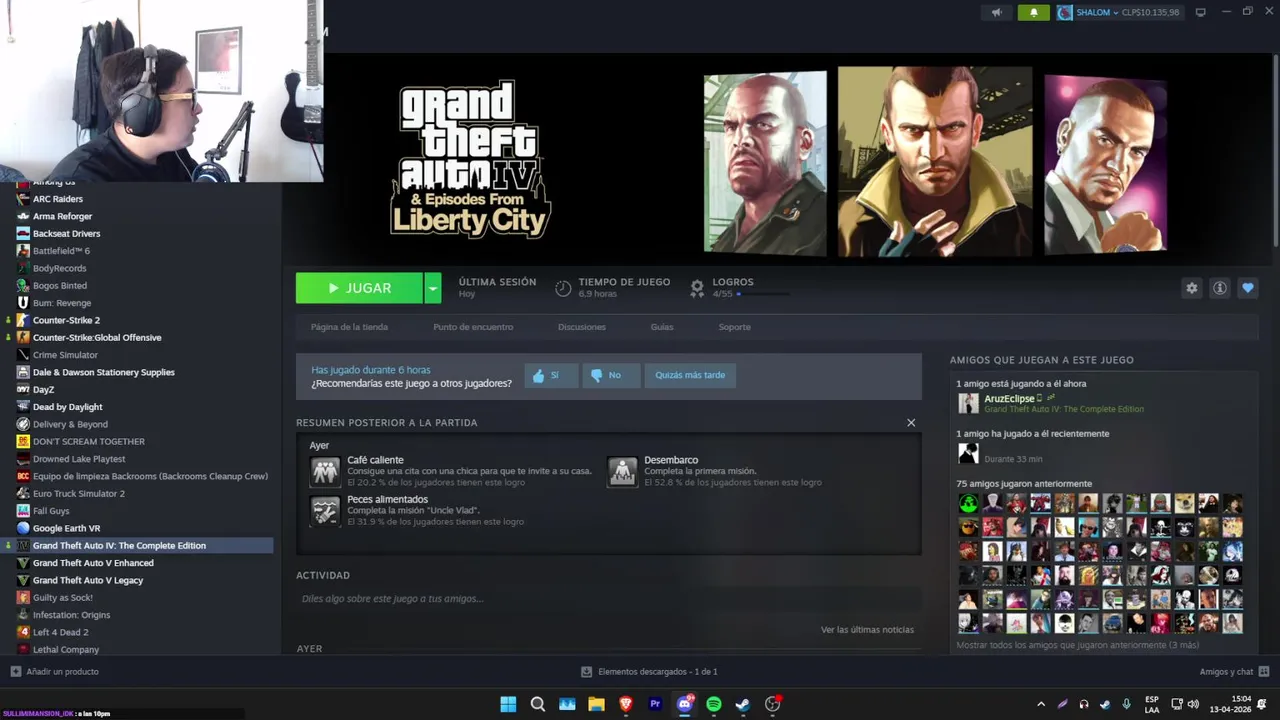
Task: Open game settings gear icon
Action: point(1191,288)
